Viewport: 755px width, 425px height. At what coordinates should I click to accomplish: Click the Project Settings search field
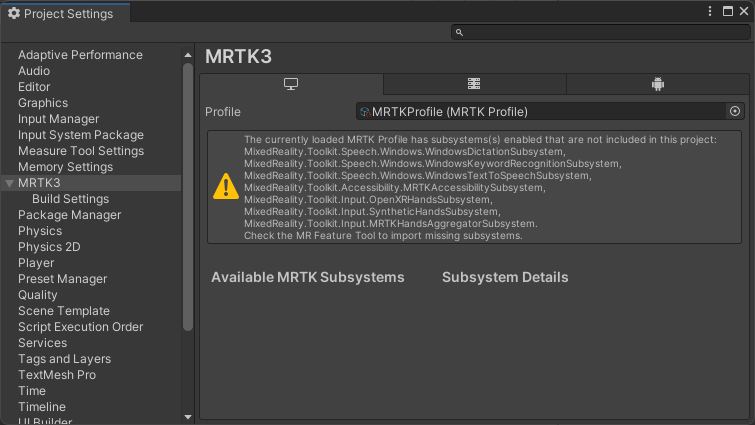600,32
